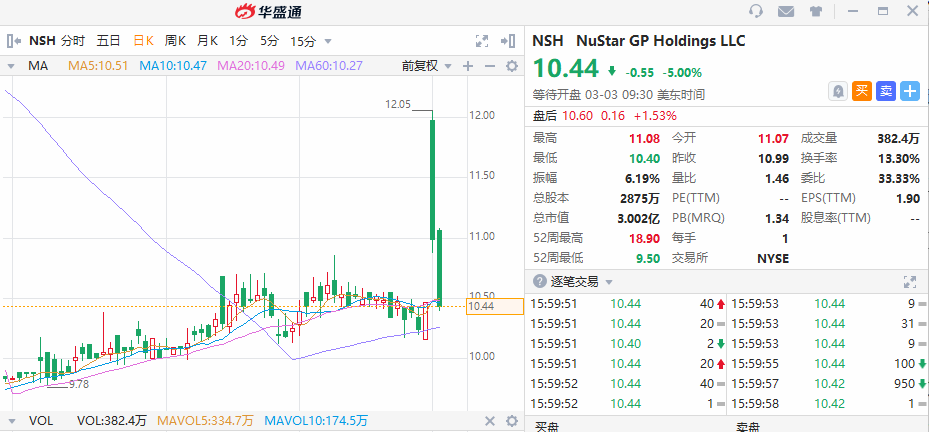Click the 10.44 price tag on chart axis

pos(495,306)
